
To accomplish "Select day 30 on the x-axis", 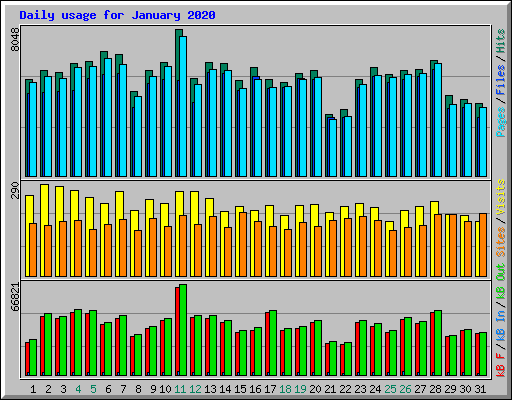I will pyautogui.click(x=465, y=389).
